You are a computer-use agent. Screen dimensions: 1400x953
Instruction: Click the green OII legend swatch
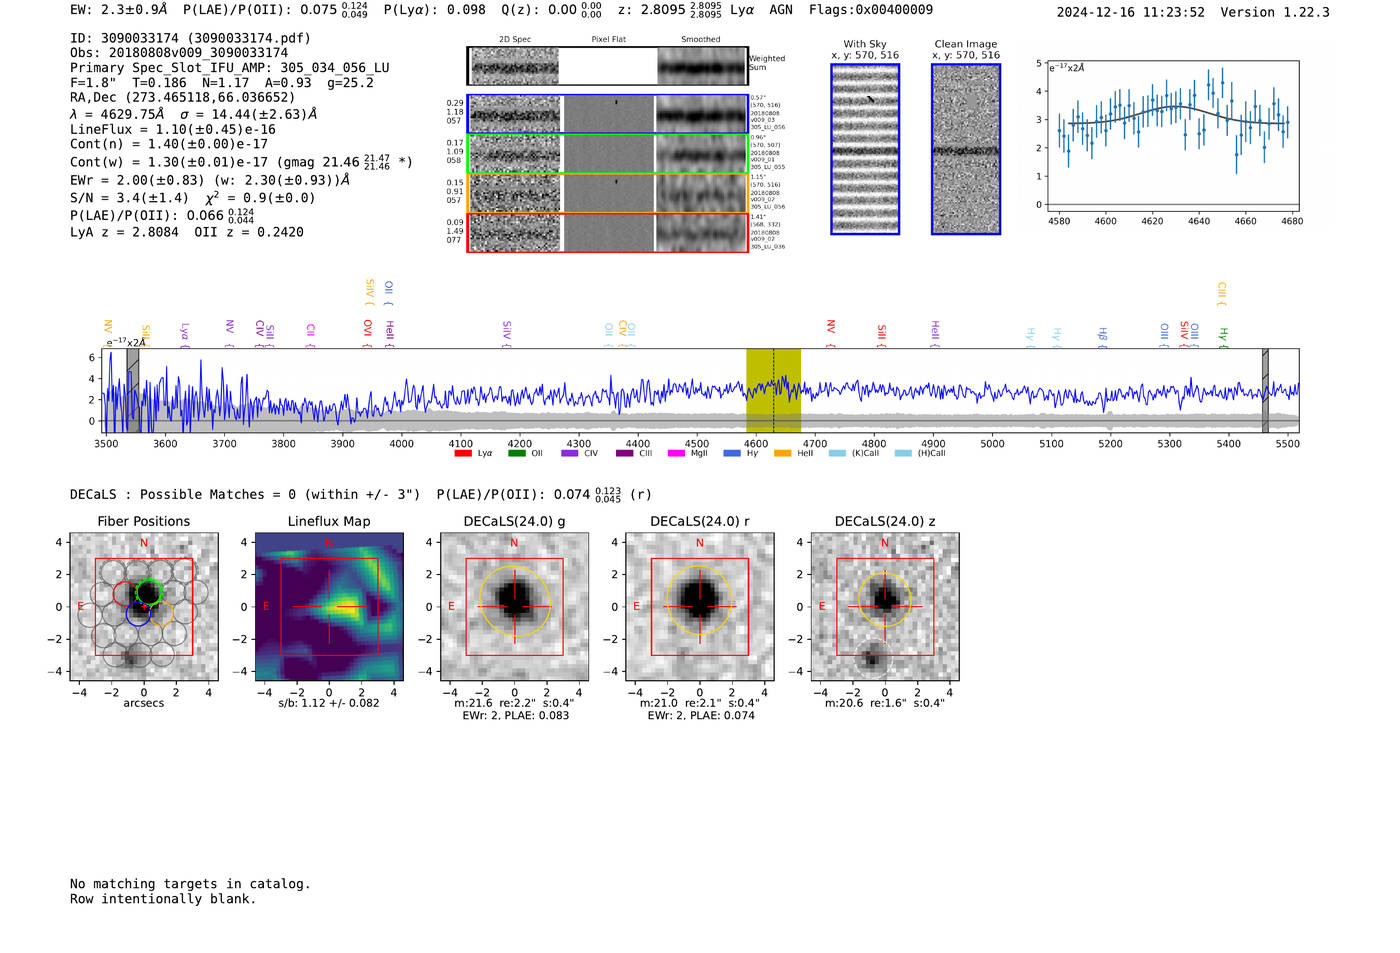[x=516, y=454]
